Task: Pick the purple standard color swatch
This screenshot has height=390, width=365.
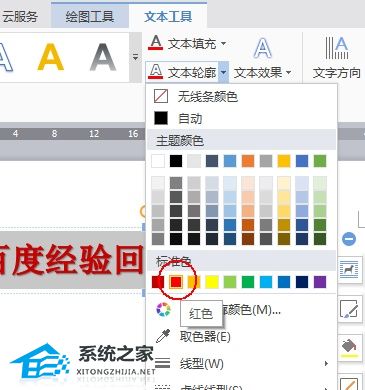Action: 320,282
